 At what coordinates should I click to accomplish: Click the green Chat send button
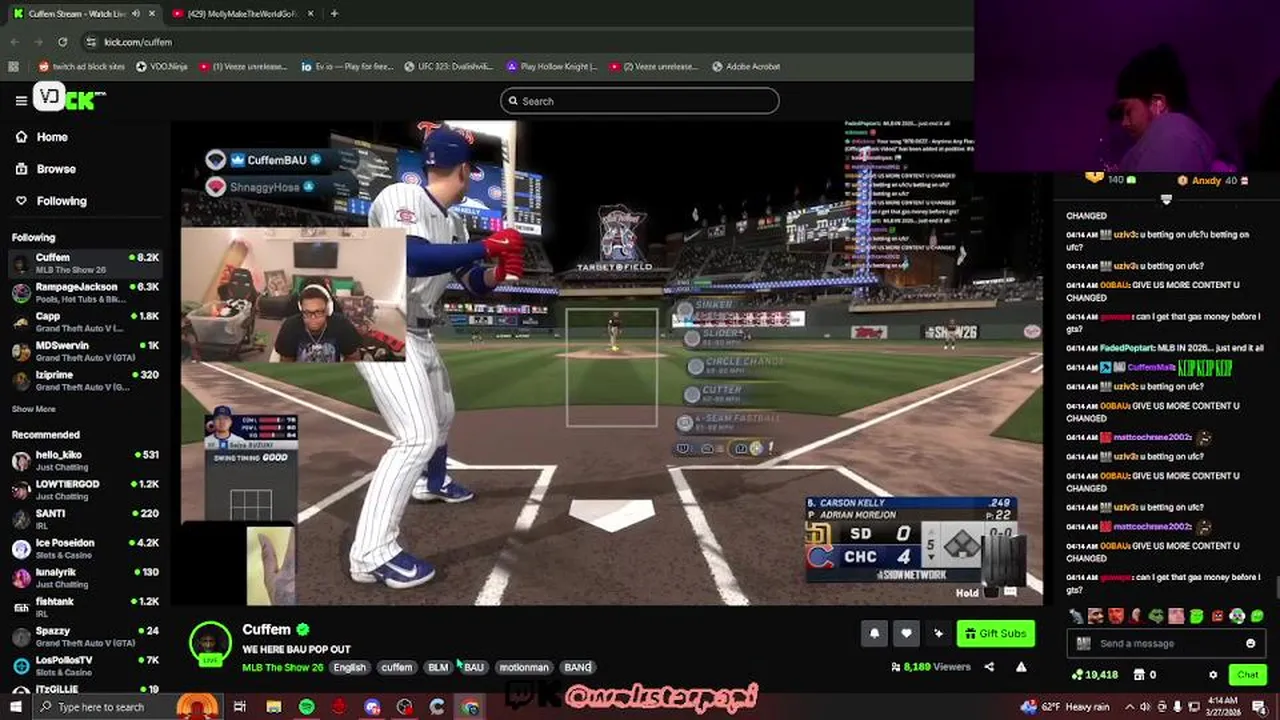point(1247,675)
